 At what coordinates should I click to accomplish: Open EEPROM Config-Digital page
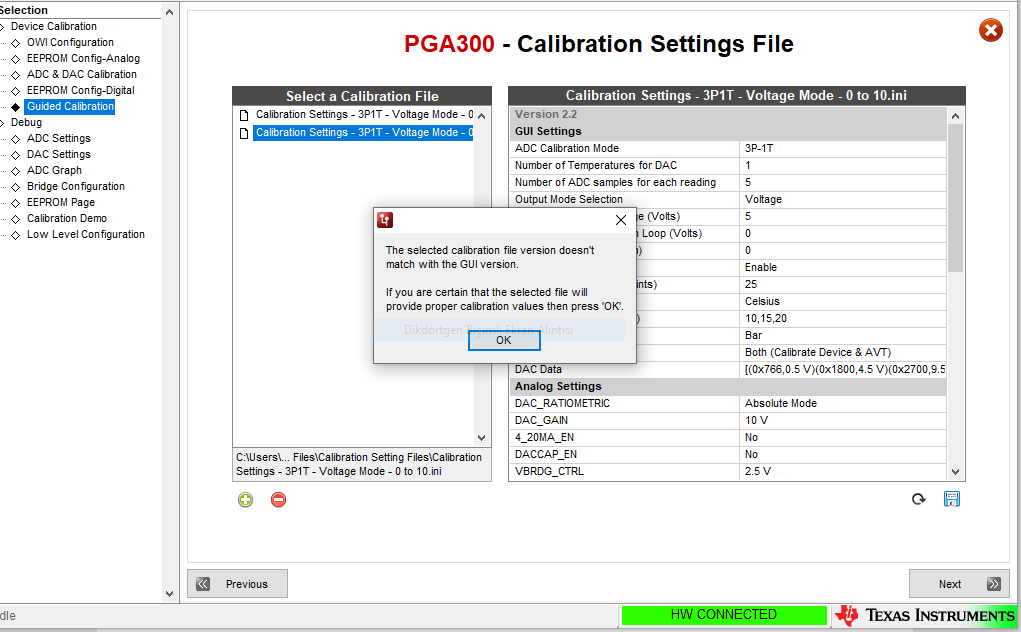click(81, 90)
